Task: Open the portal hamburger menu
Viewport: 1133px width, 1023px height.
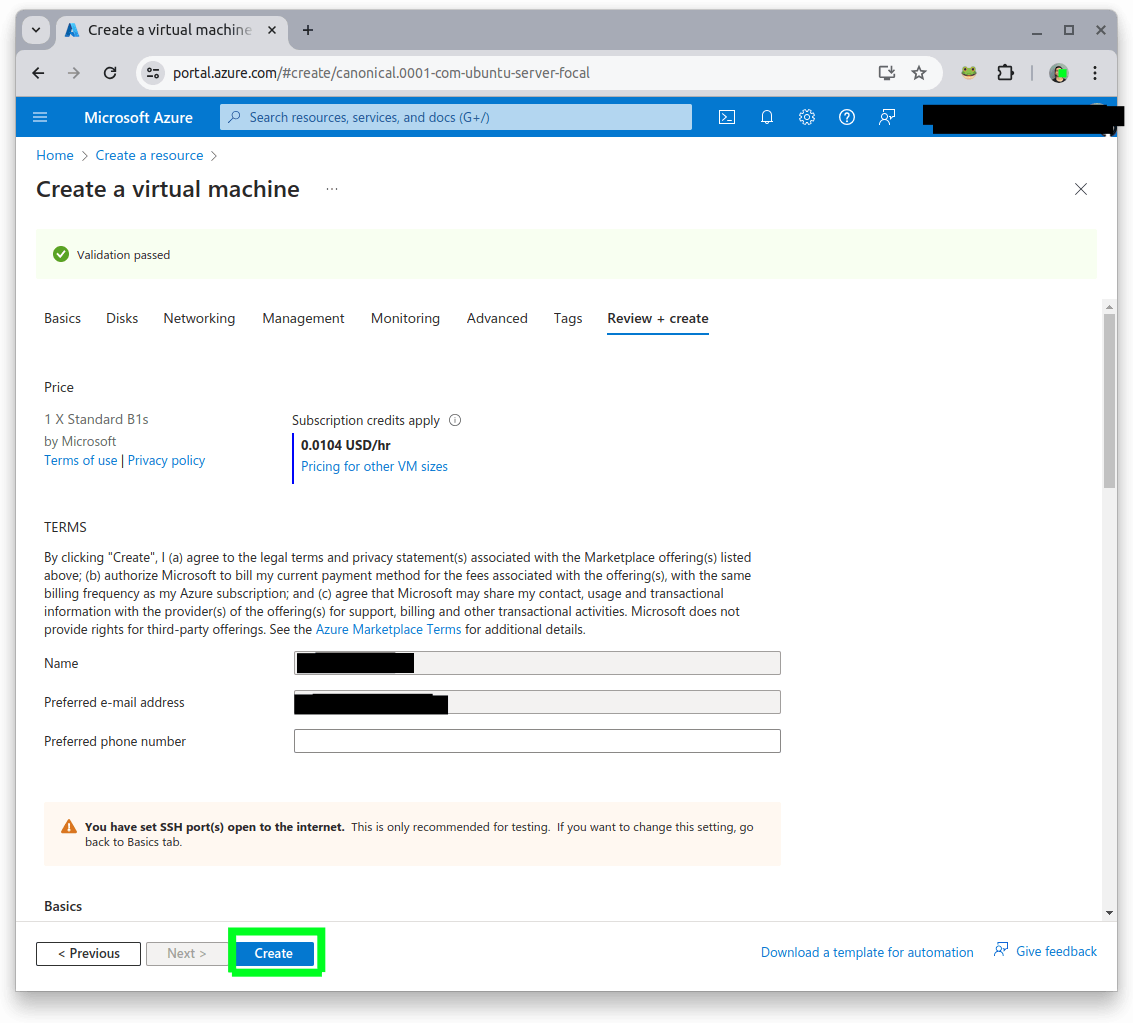Action: (40, 117)
